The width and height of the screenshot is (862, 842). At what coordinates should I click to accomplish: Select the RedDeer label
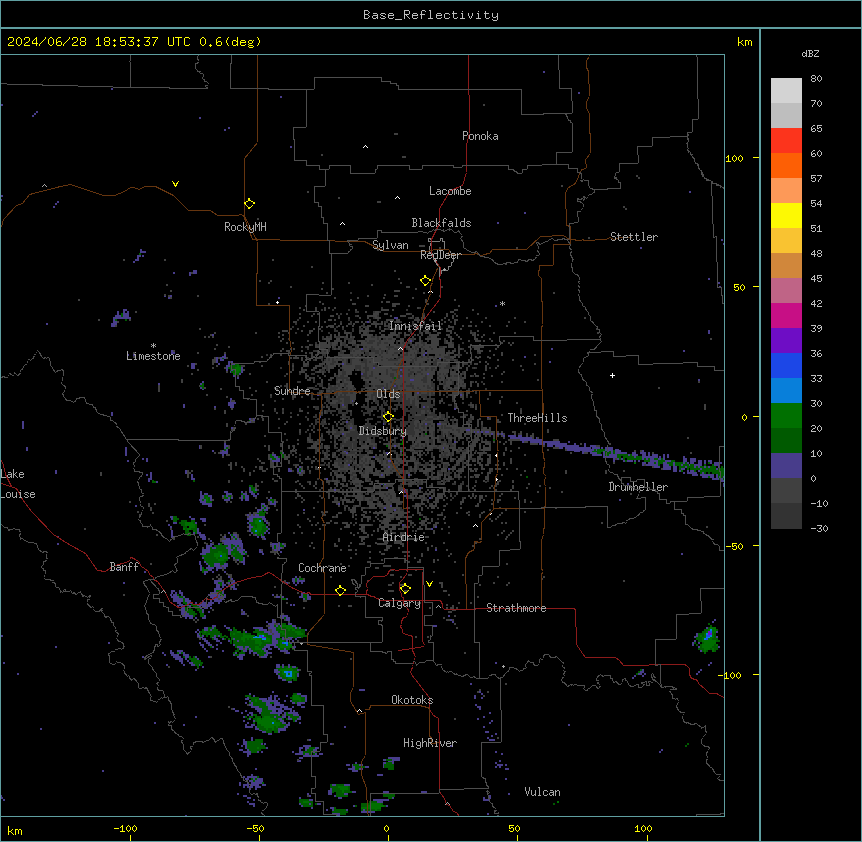coord(440,255)
